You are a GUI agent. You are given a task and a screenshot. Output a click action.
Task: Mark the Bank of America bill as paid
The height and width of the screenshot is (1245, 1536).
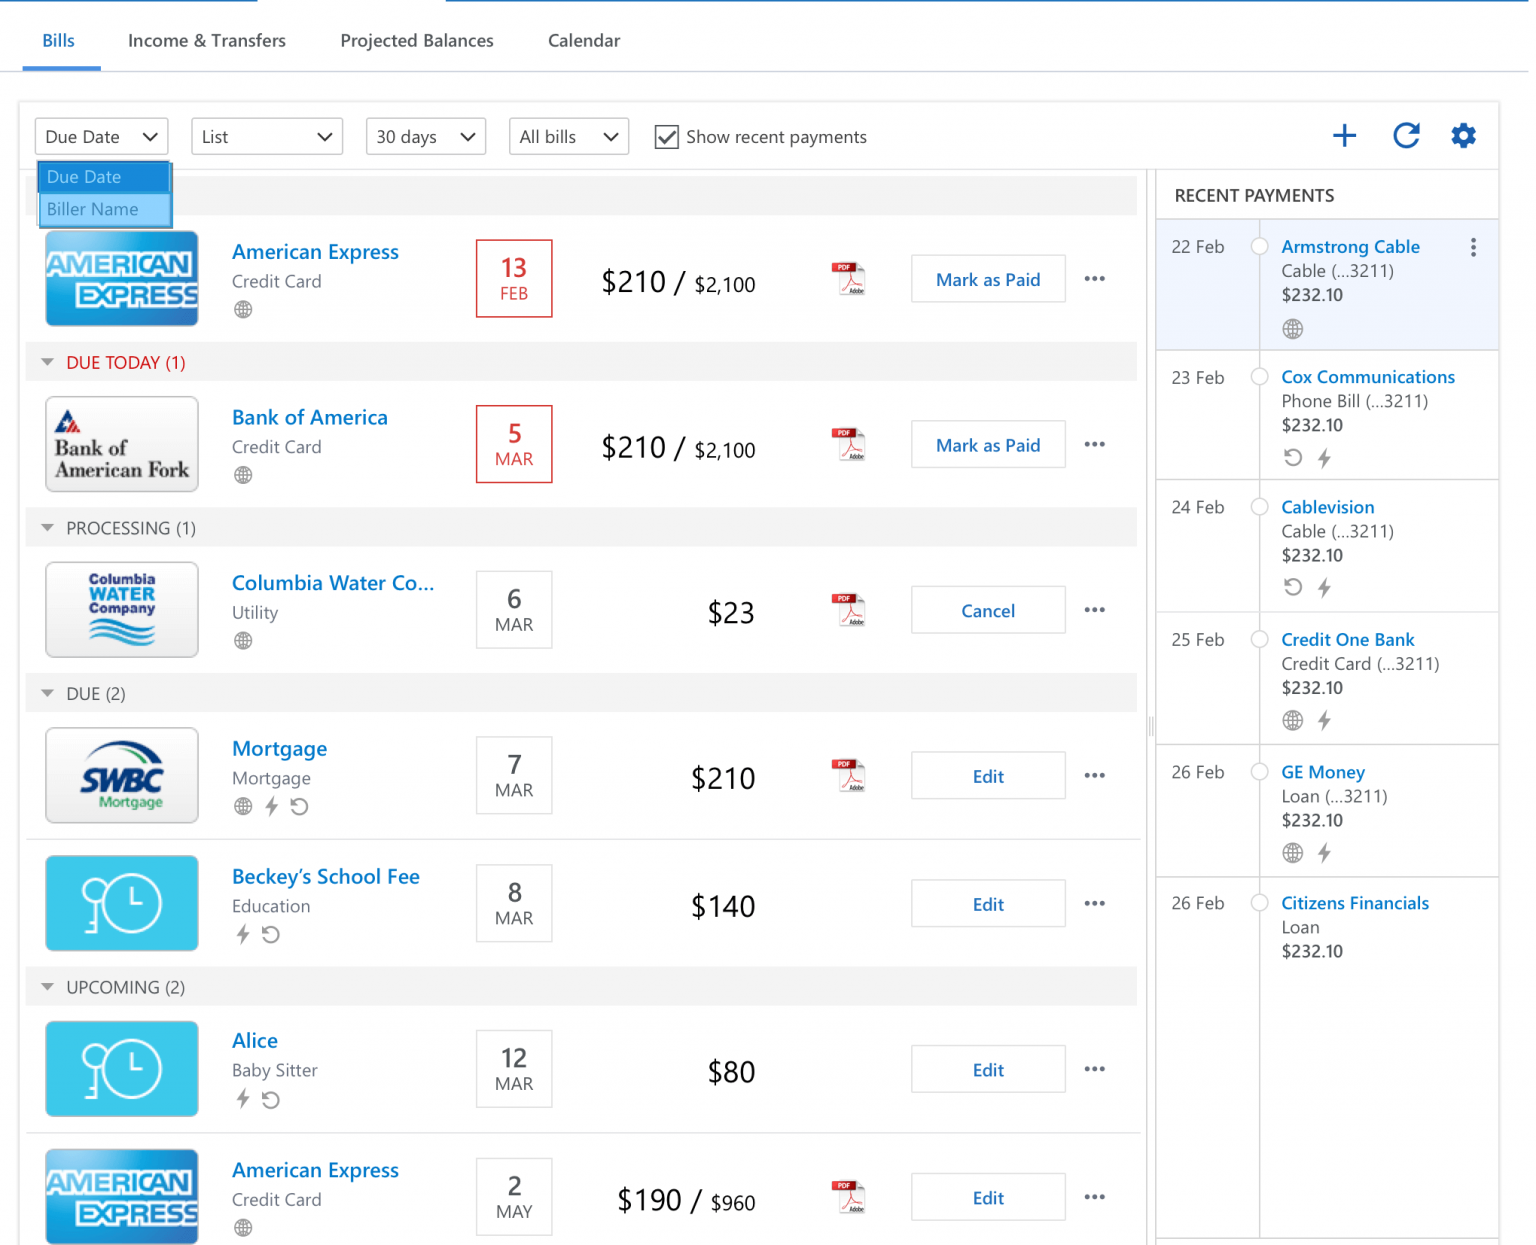[x=987, y=444]
